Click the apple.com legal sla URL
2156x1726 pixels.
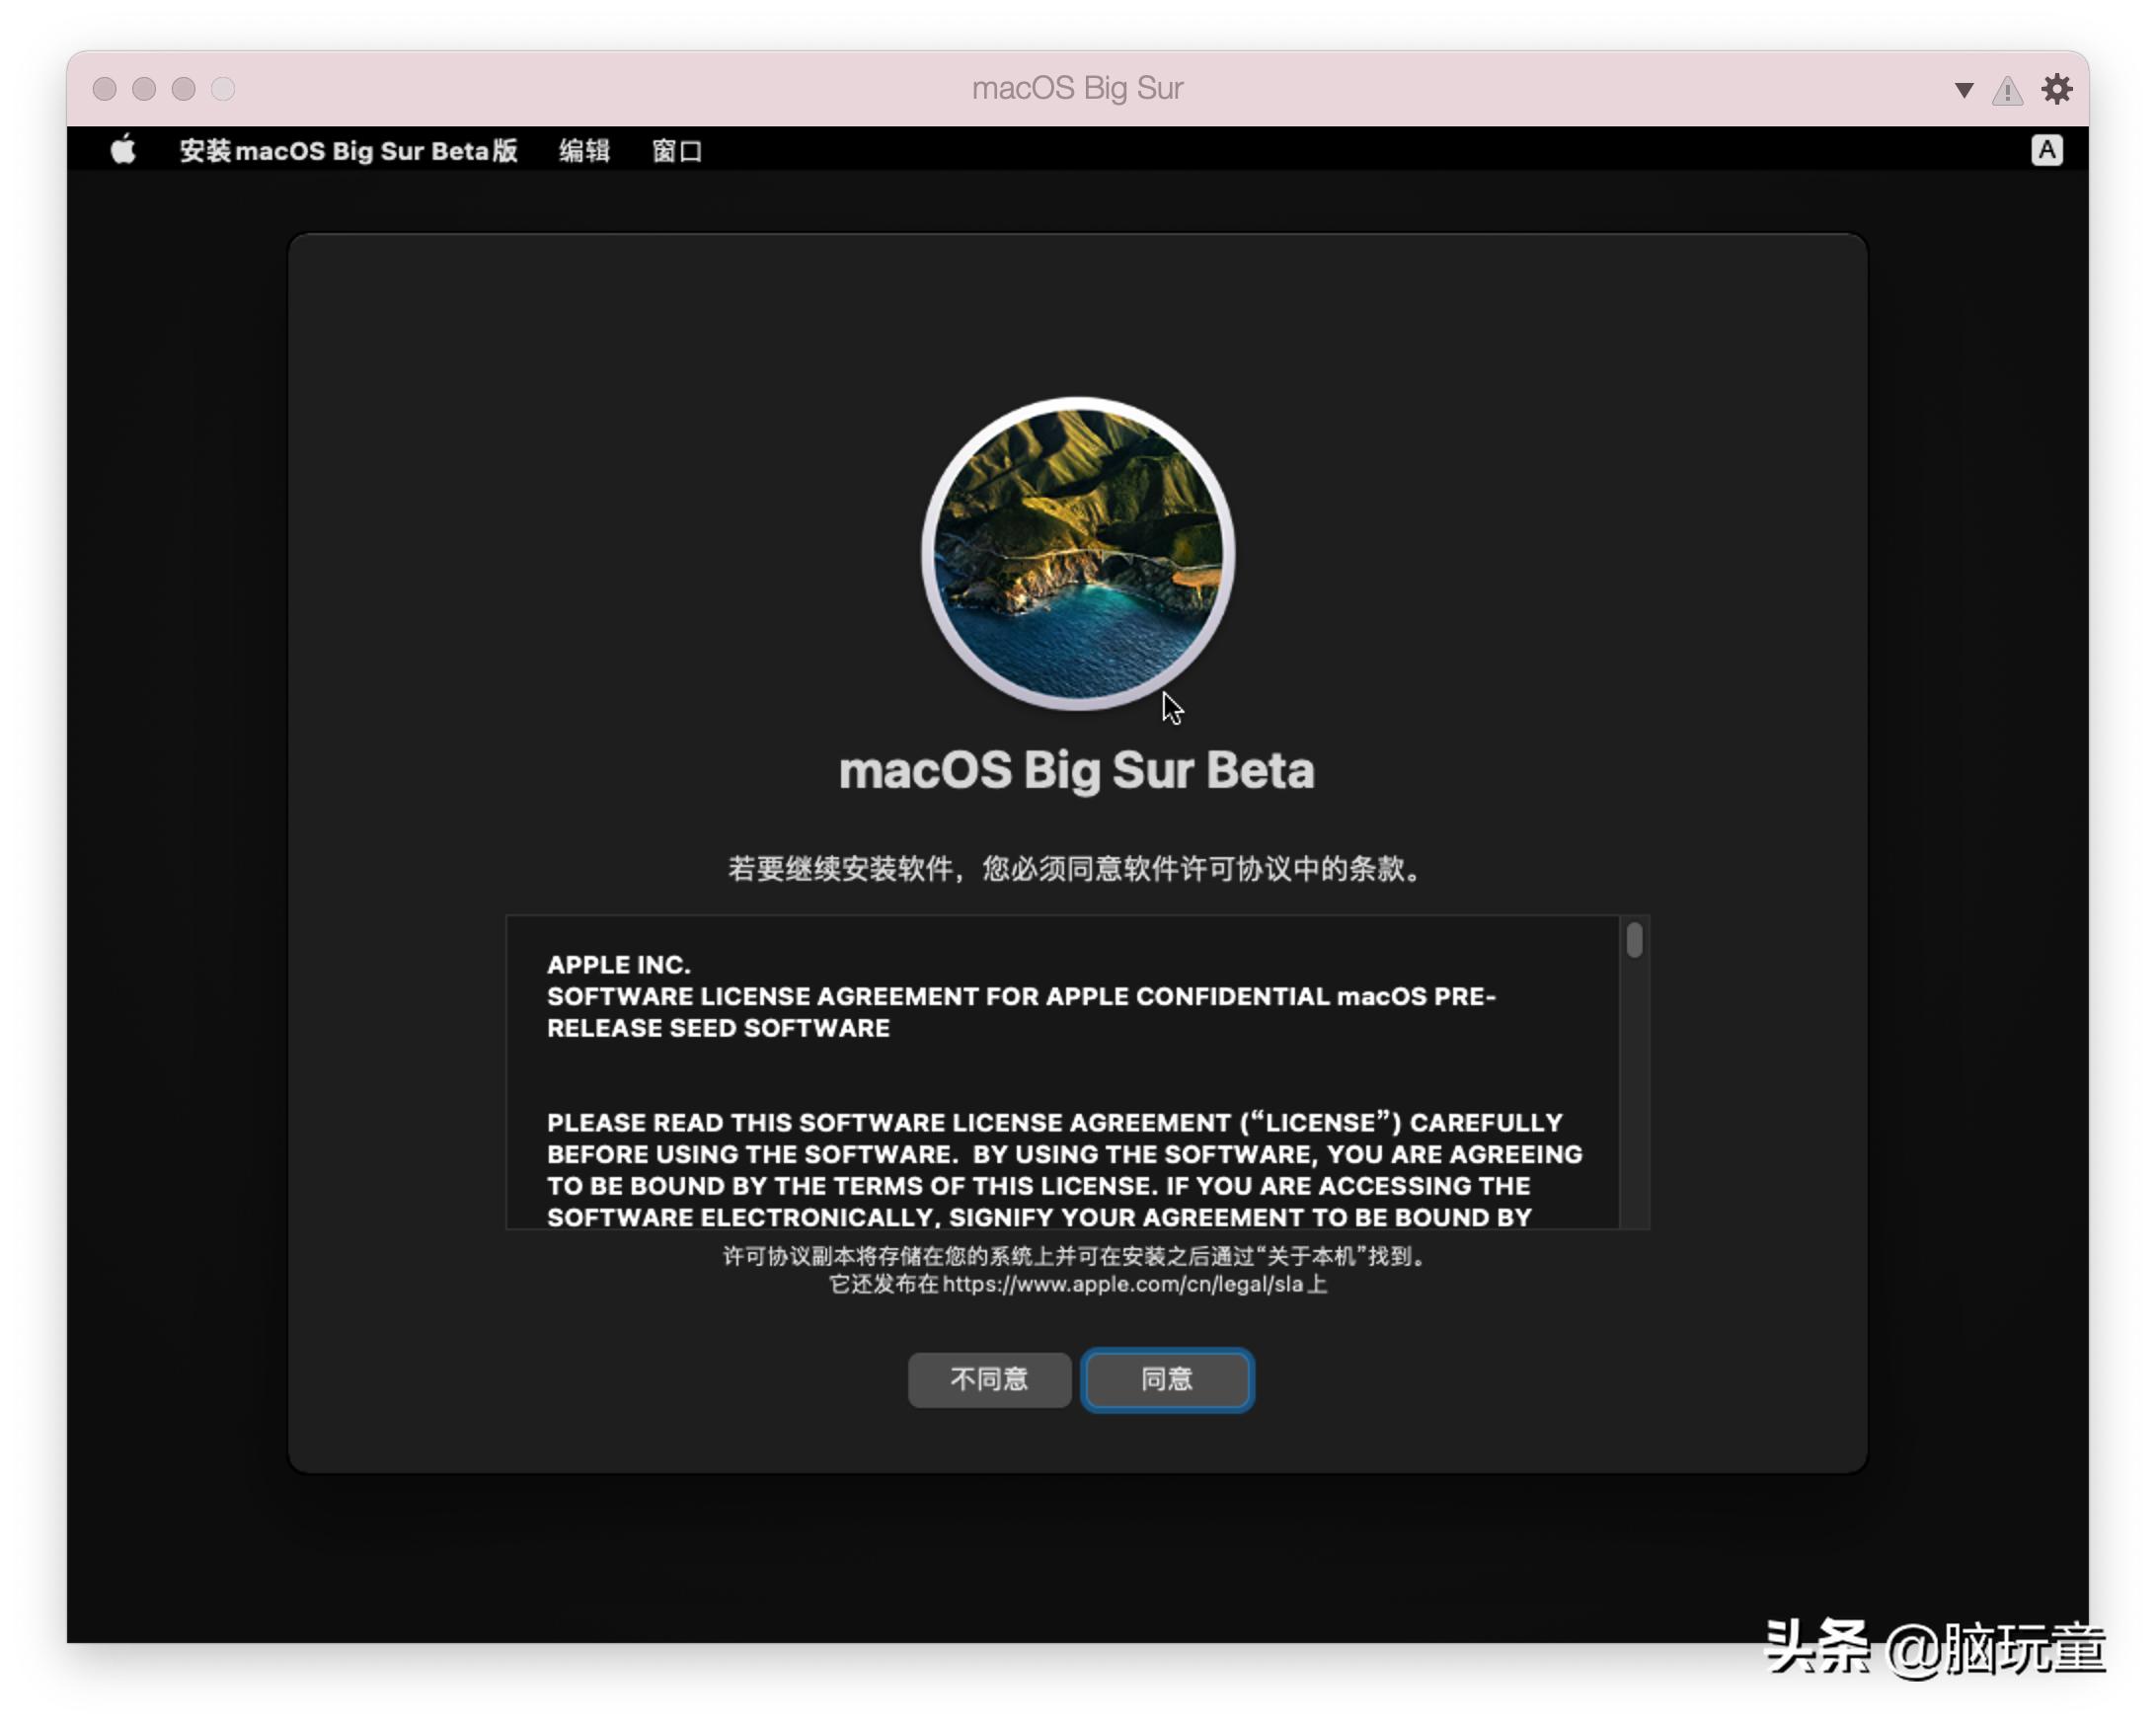pos(1122,1284)
